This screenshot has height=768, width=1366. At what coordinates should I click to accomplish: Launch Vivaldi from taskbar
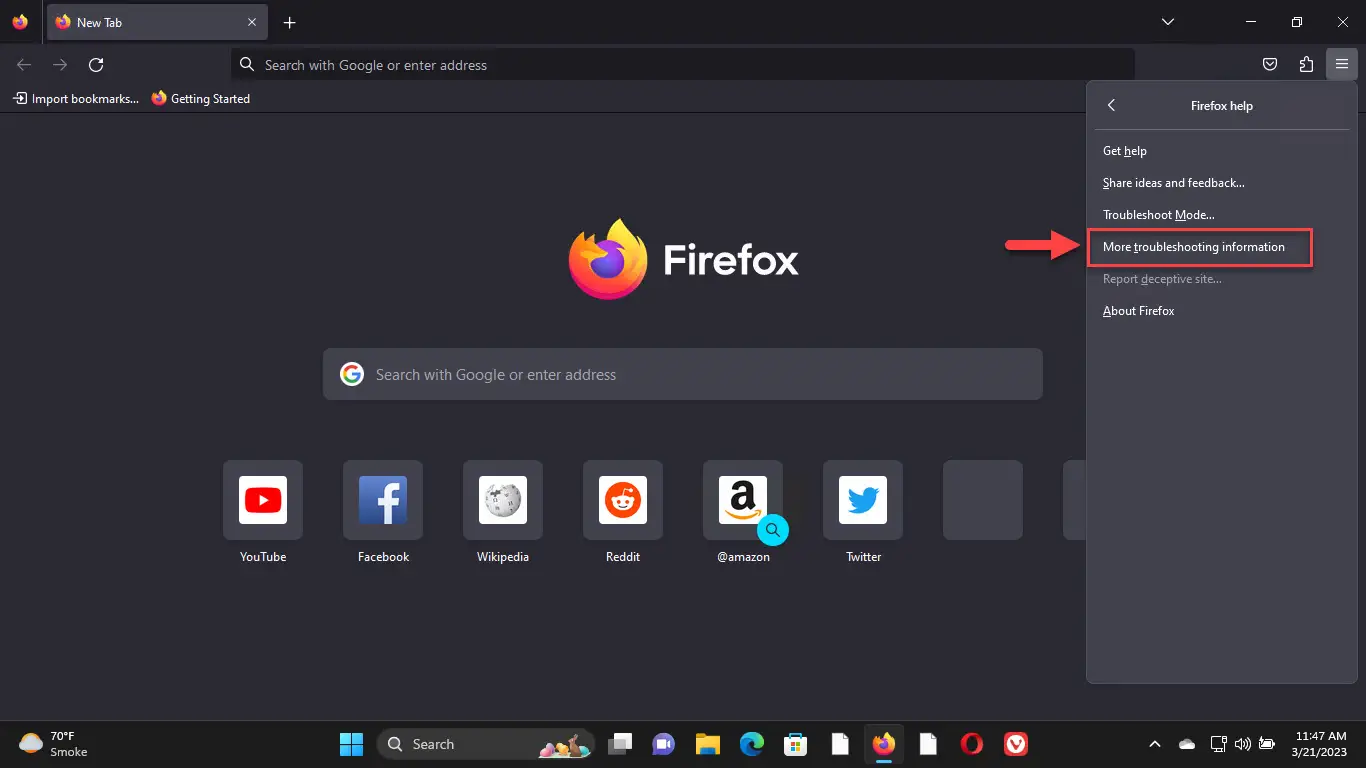(x=1016, y=744)
